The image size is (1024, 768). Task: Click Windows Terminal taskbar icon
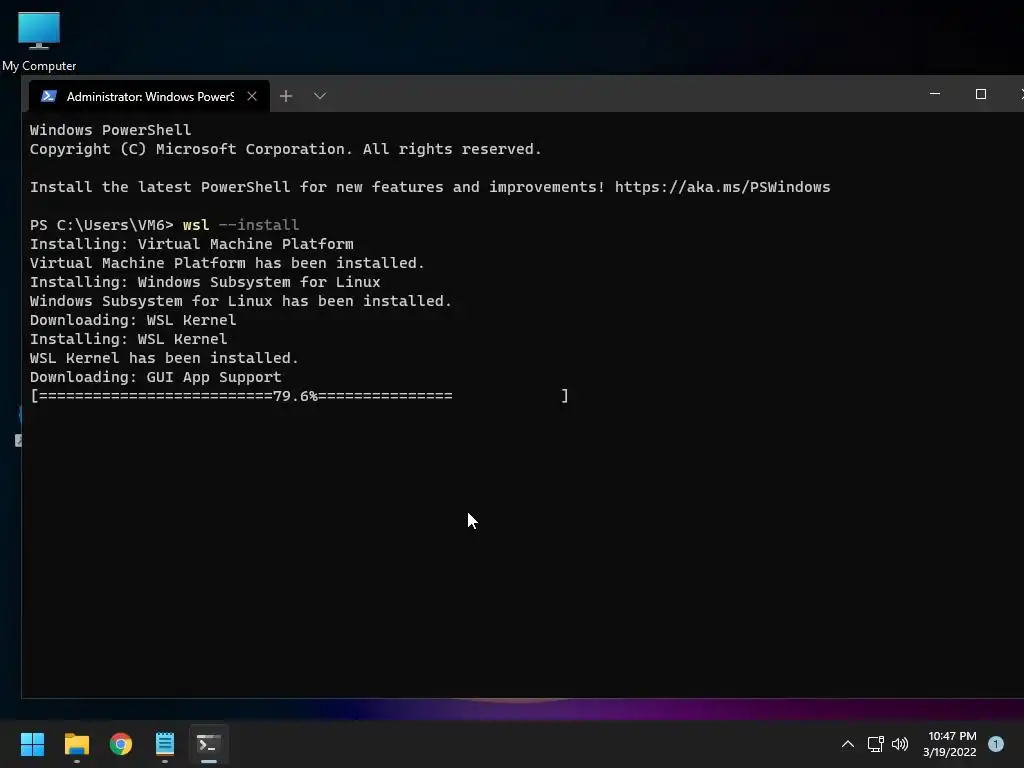click(209, 744)
